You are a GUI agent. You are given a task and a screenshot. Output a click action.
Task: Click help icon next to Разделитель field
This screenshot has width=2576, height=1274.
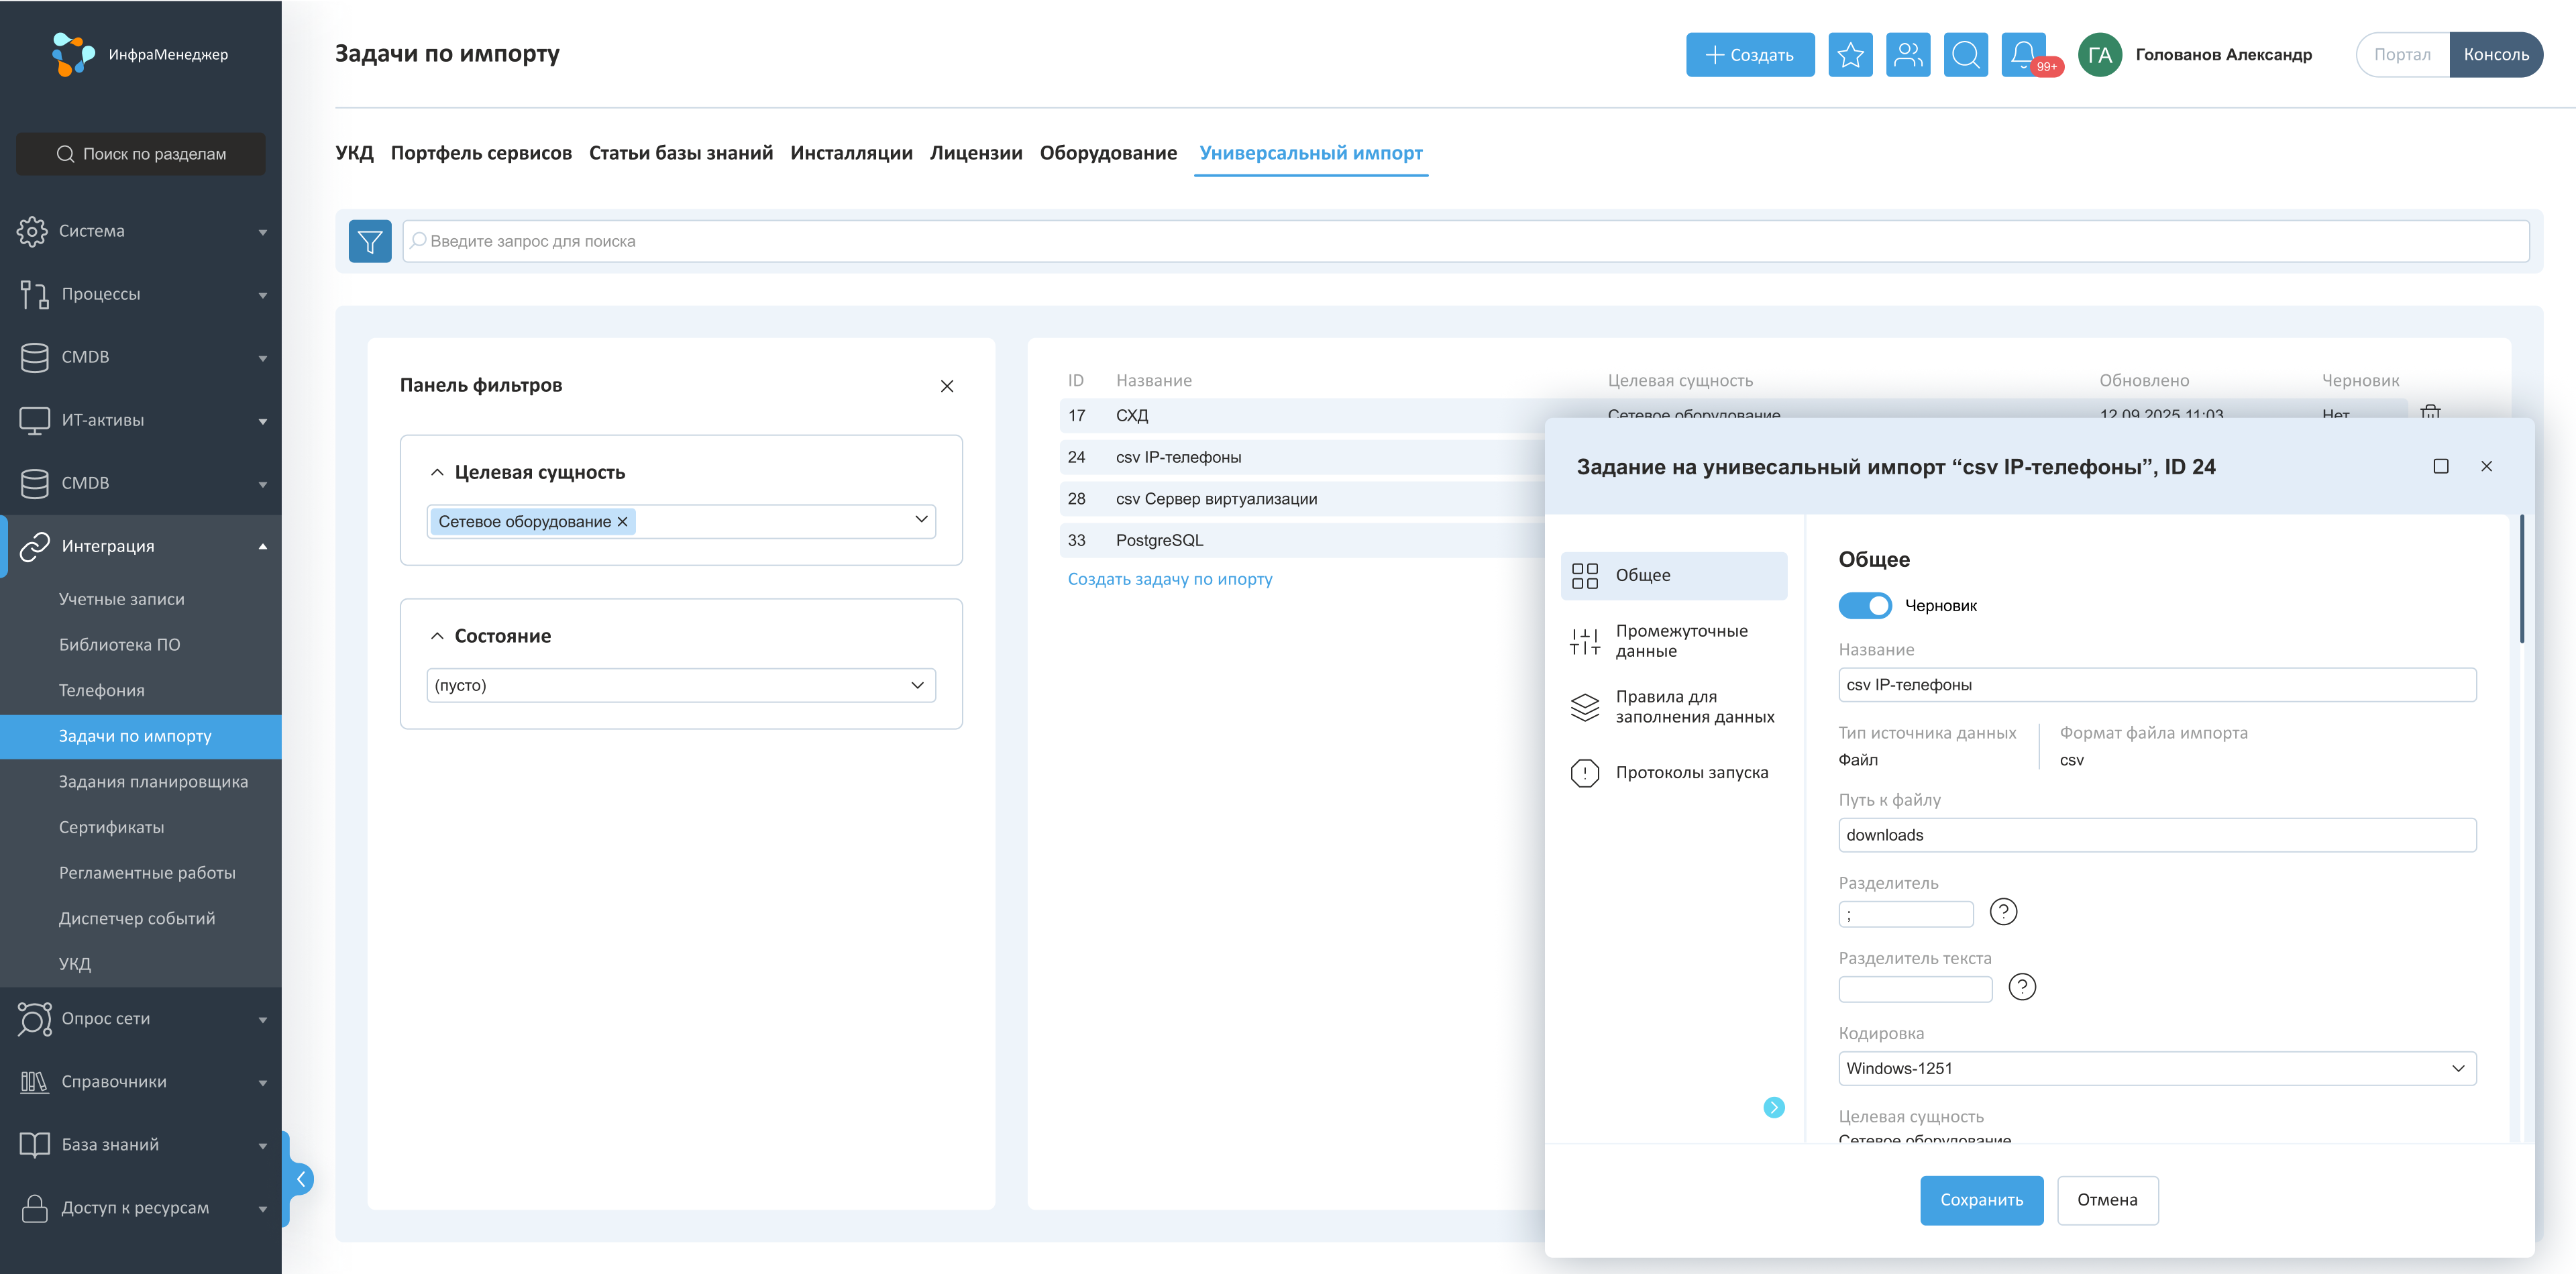[2003, 912]
